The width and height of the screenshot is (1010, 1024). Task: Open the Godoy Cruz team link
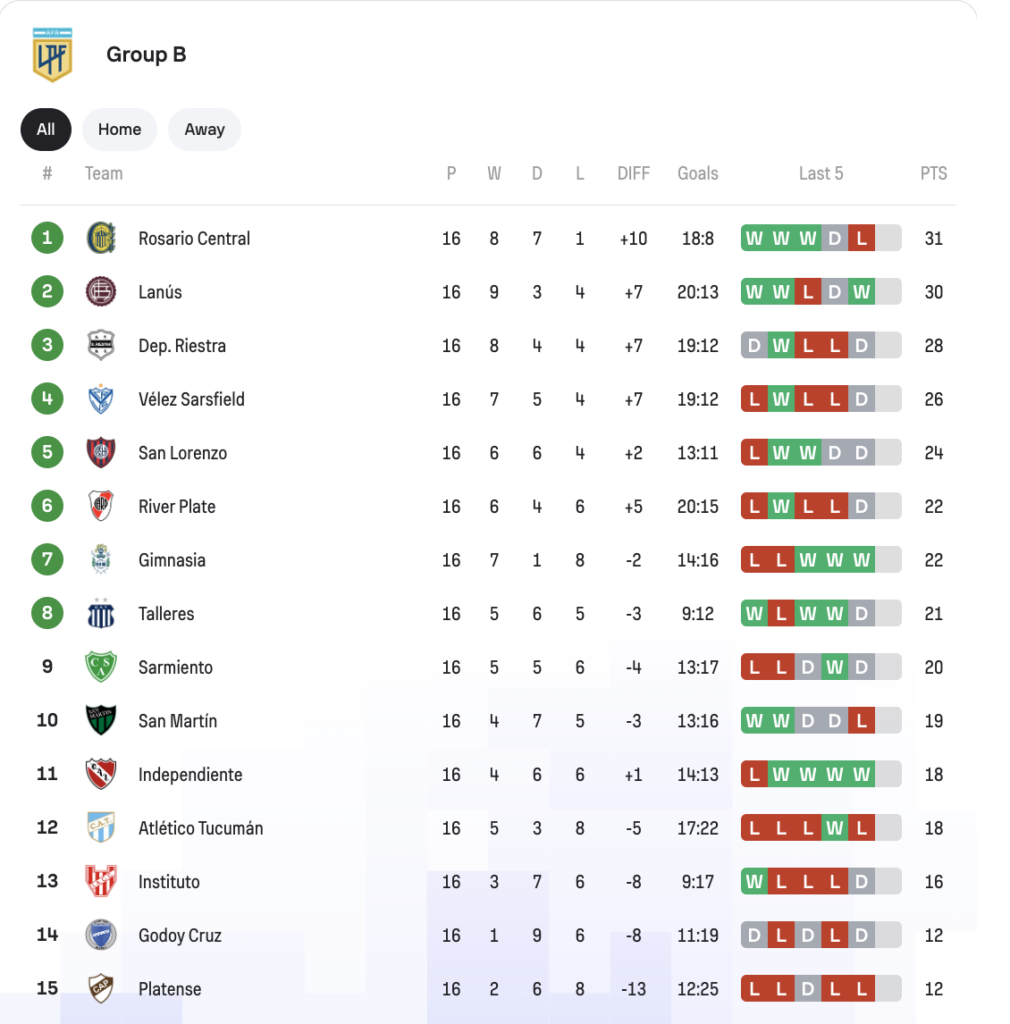[180, 935]
